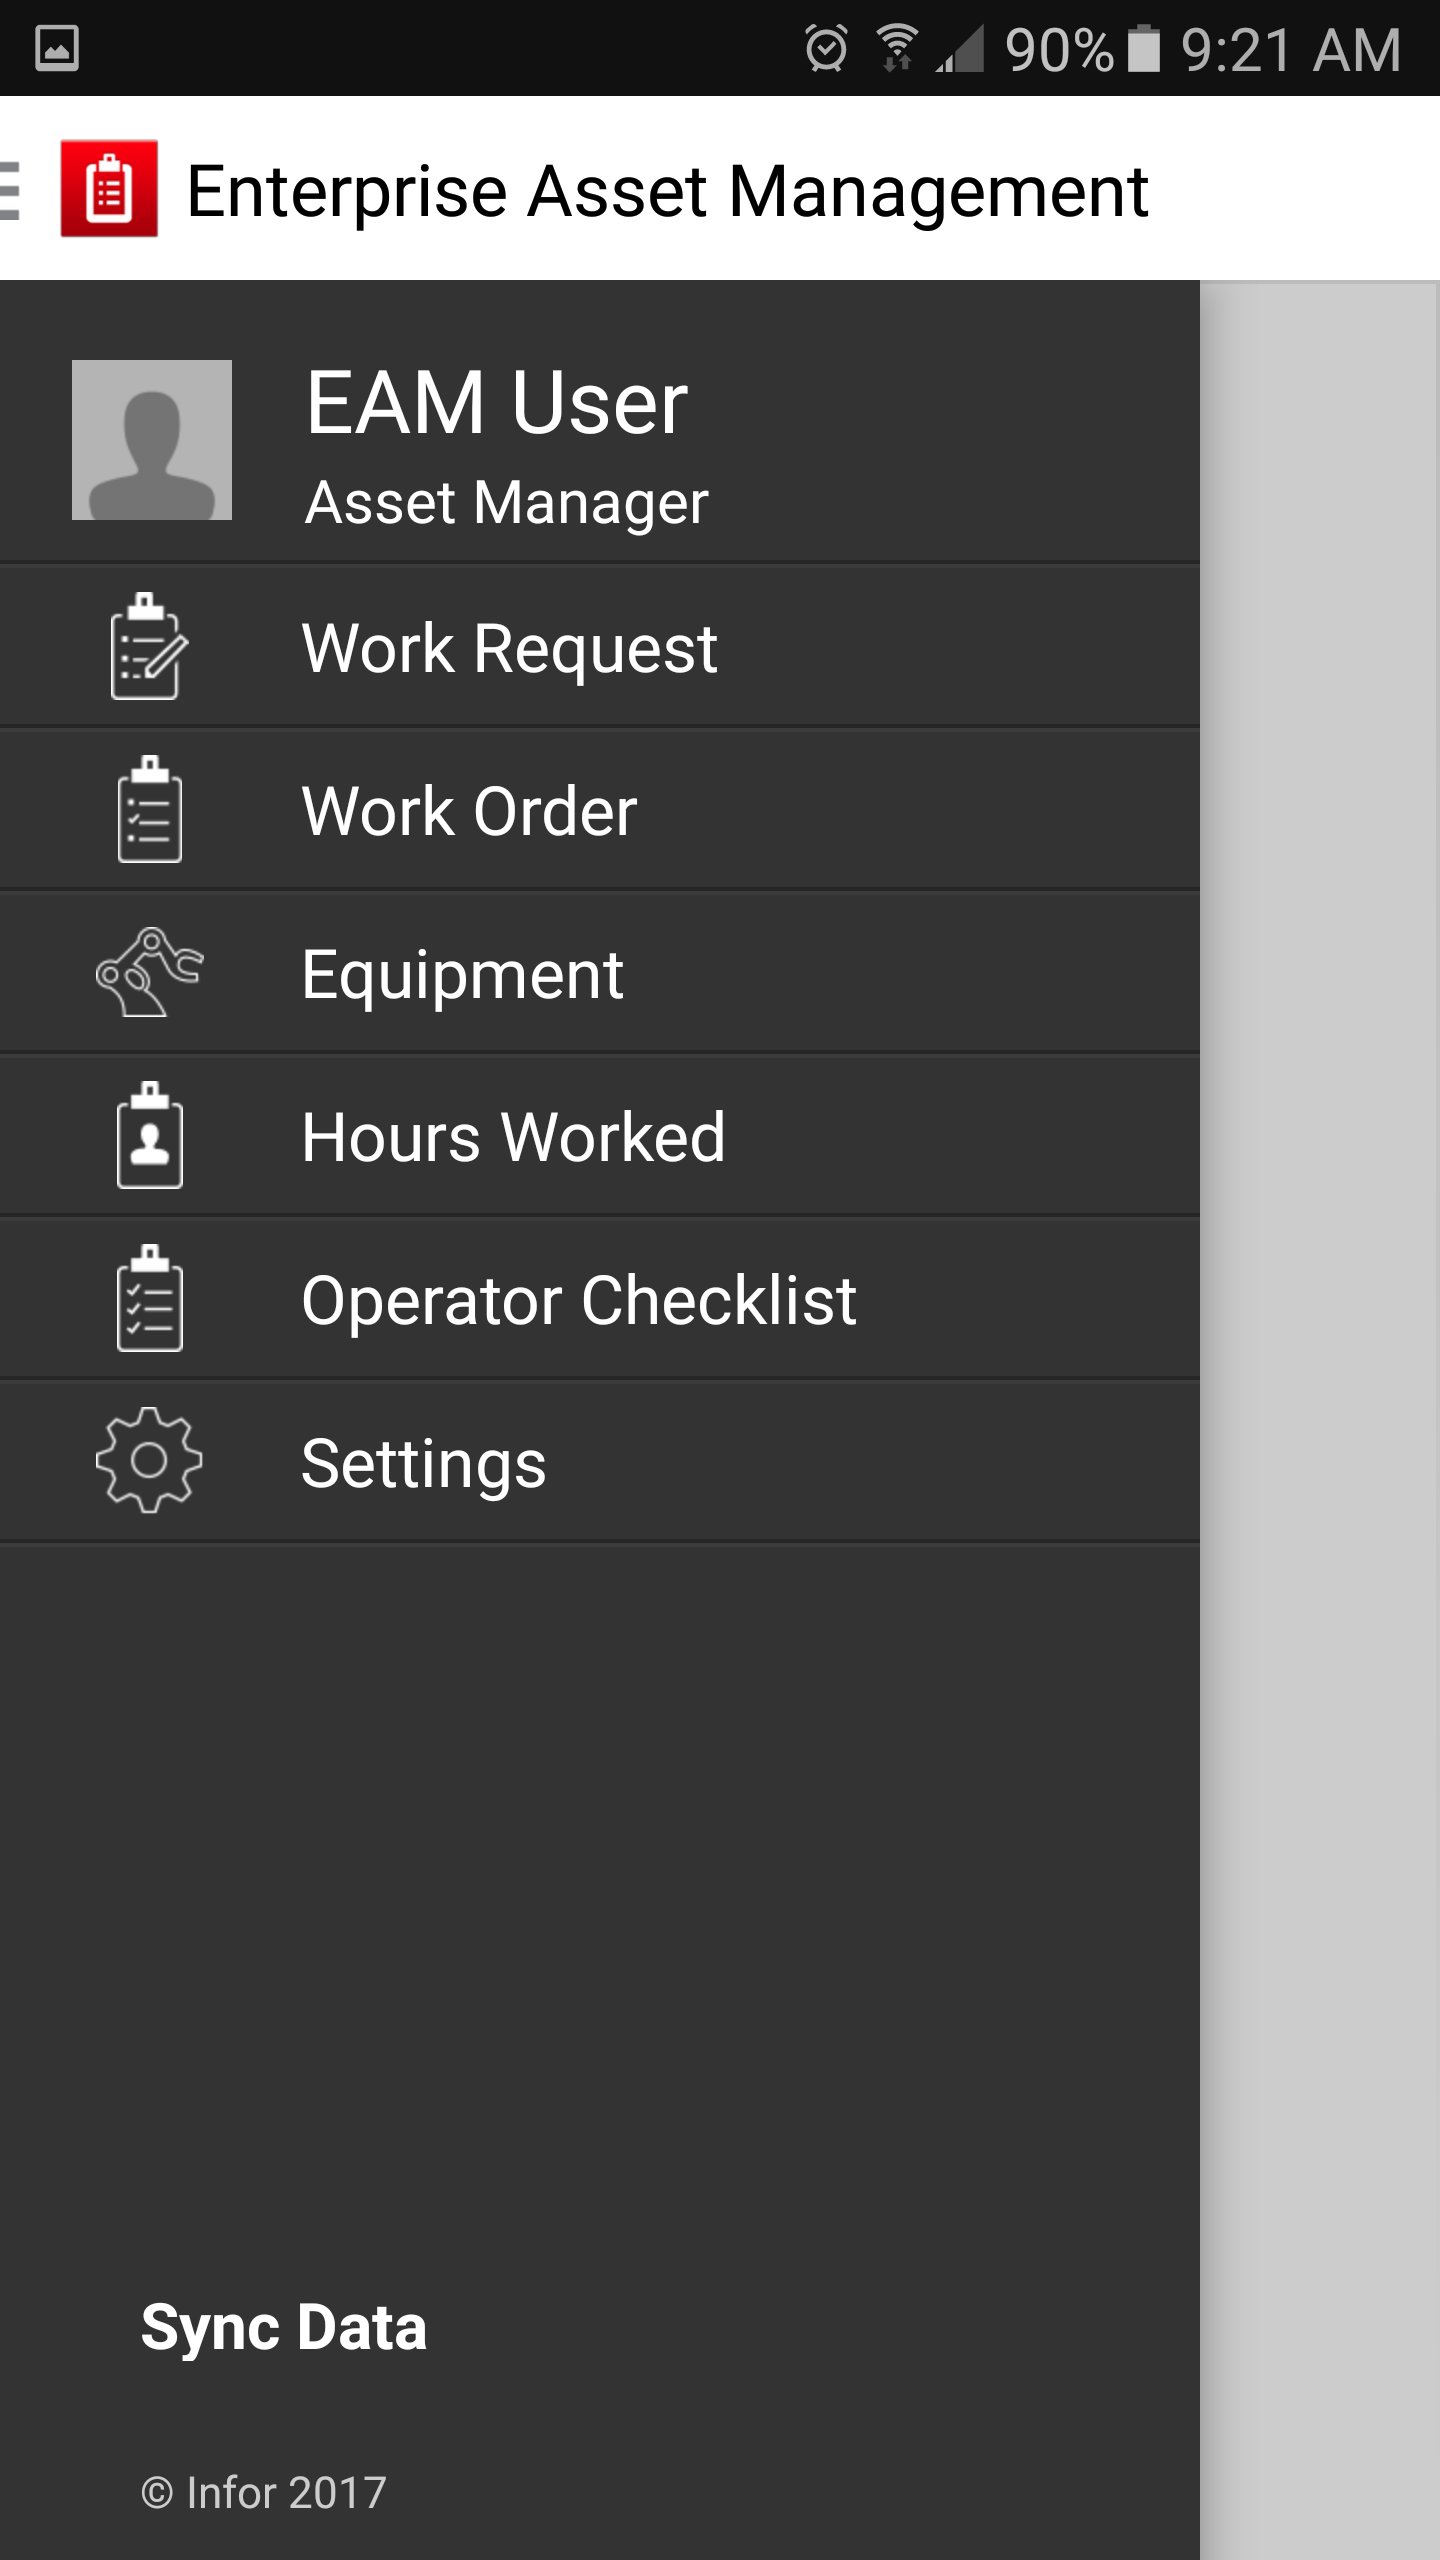Open the Settings menu entry
The width and height of the screenshot is (1440, 2560).
424,1463
